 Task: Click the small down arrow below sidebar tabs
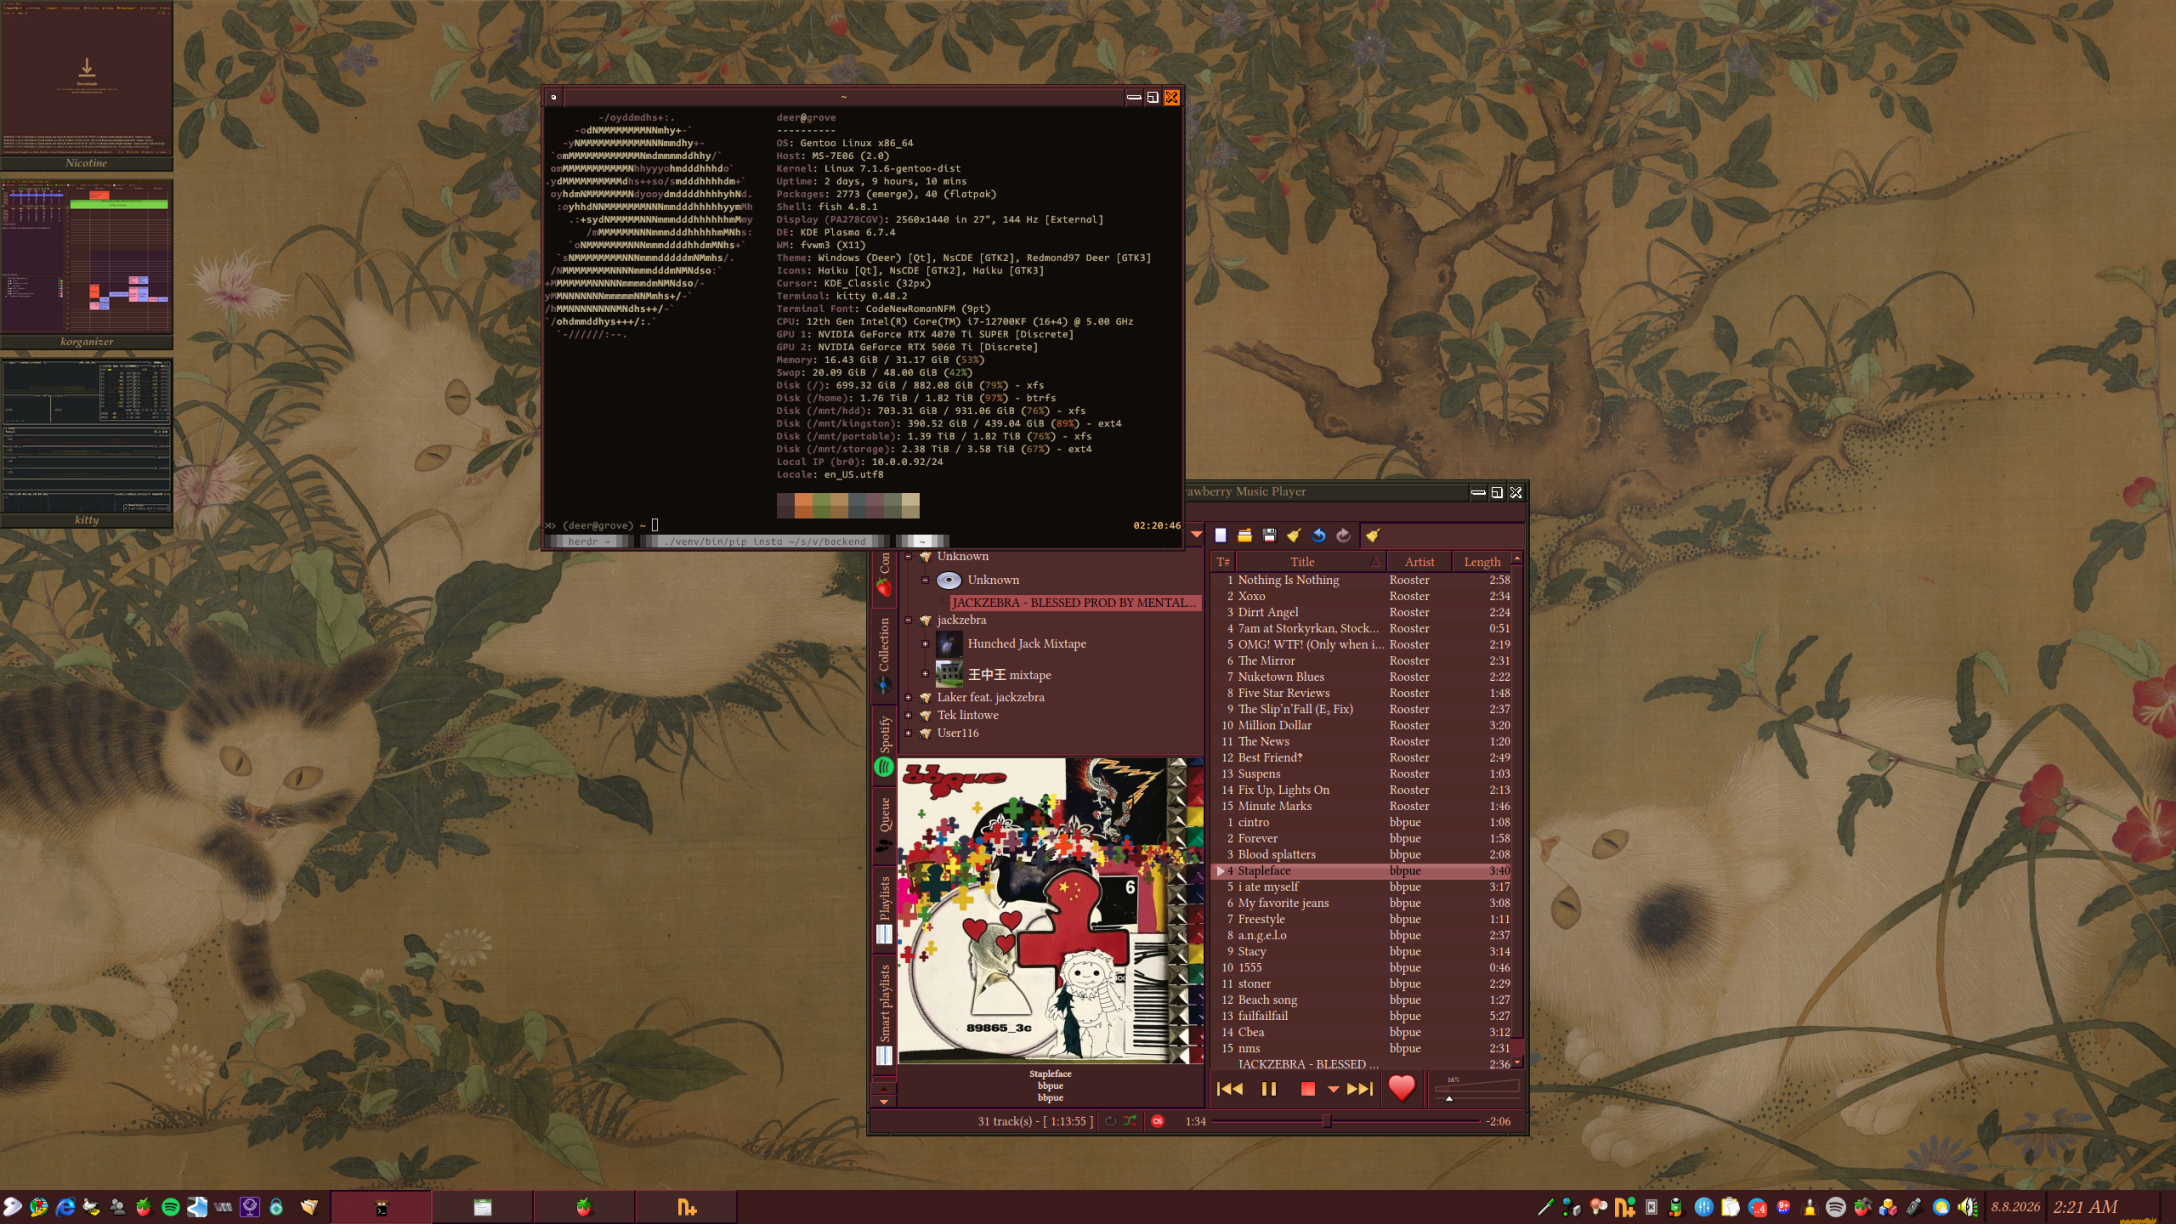pos(884,1102)
